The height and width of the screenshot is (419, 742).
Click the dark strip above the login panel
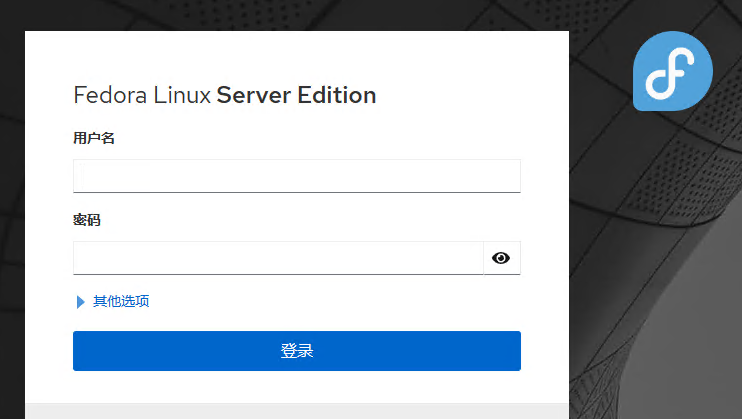point(296,14)
